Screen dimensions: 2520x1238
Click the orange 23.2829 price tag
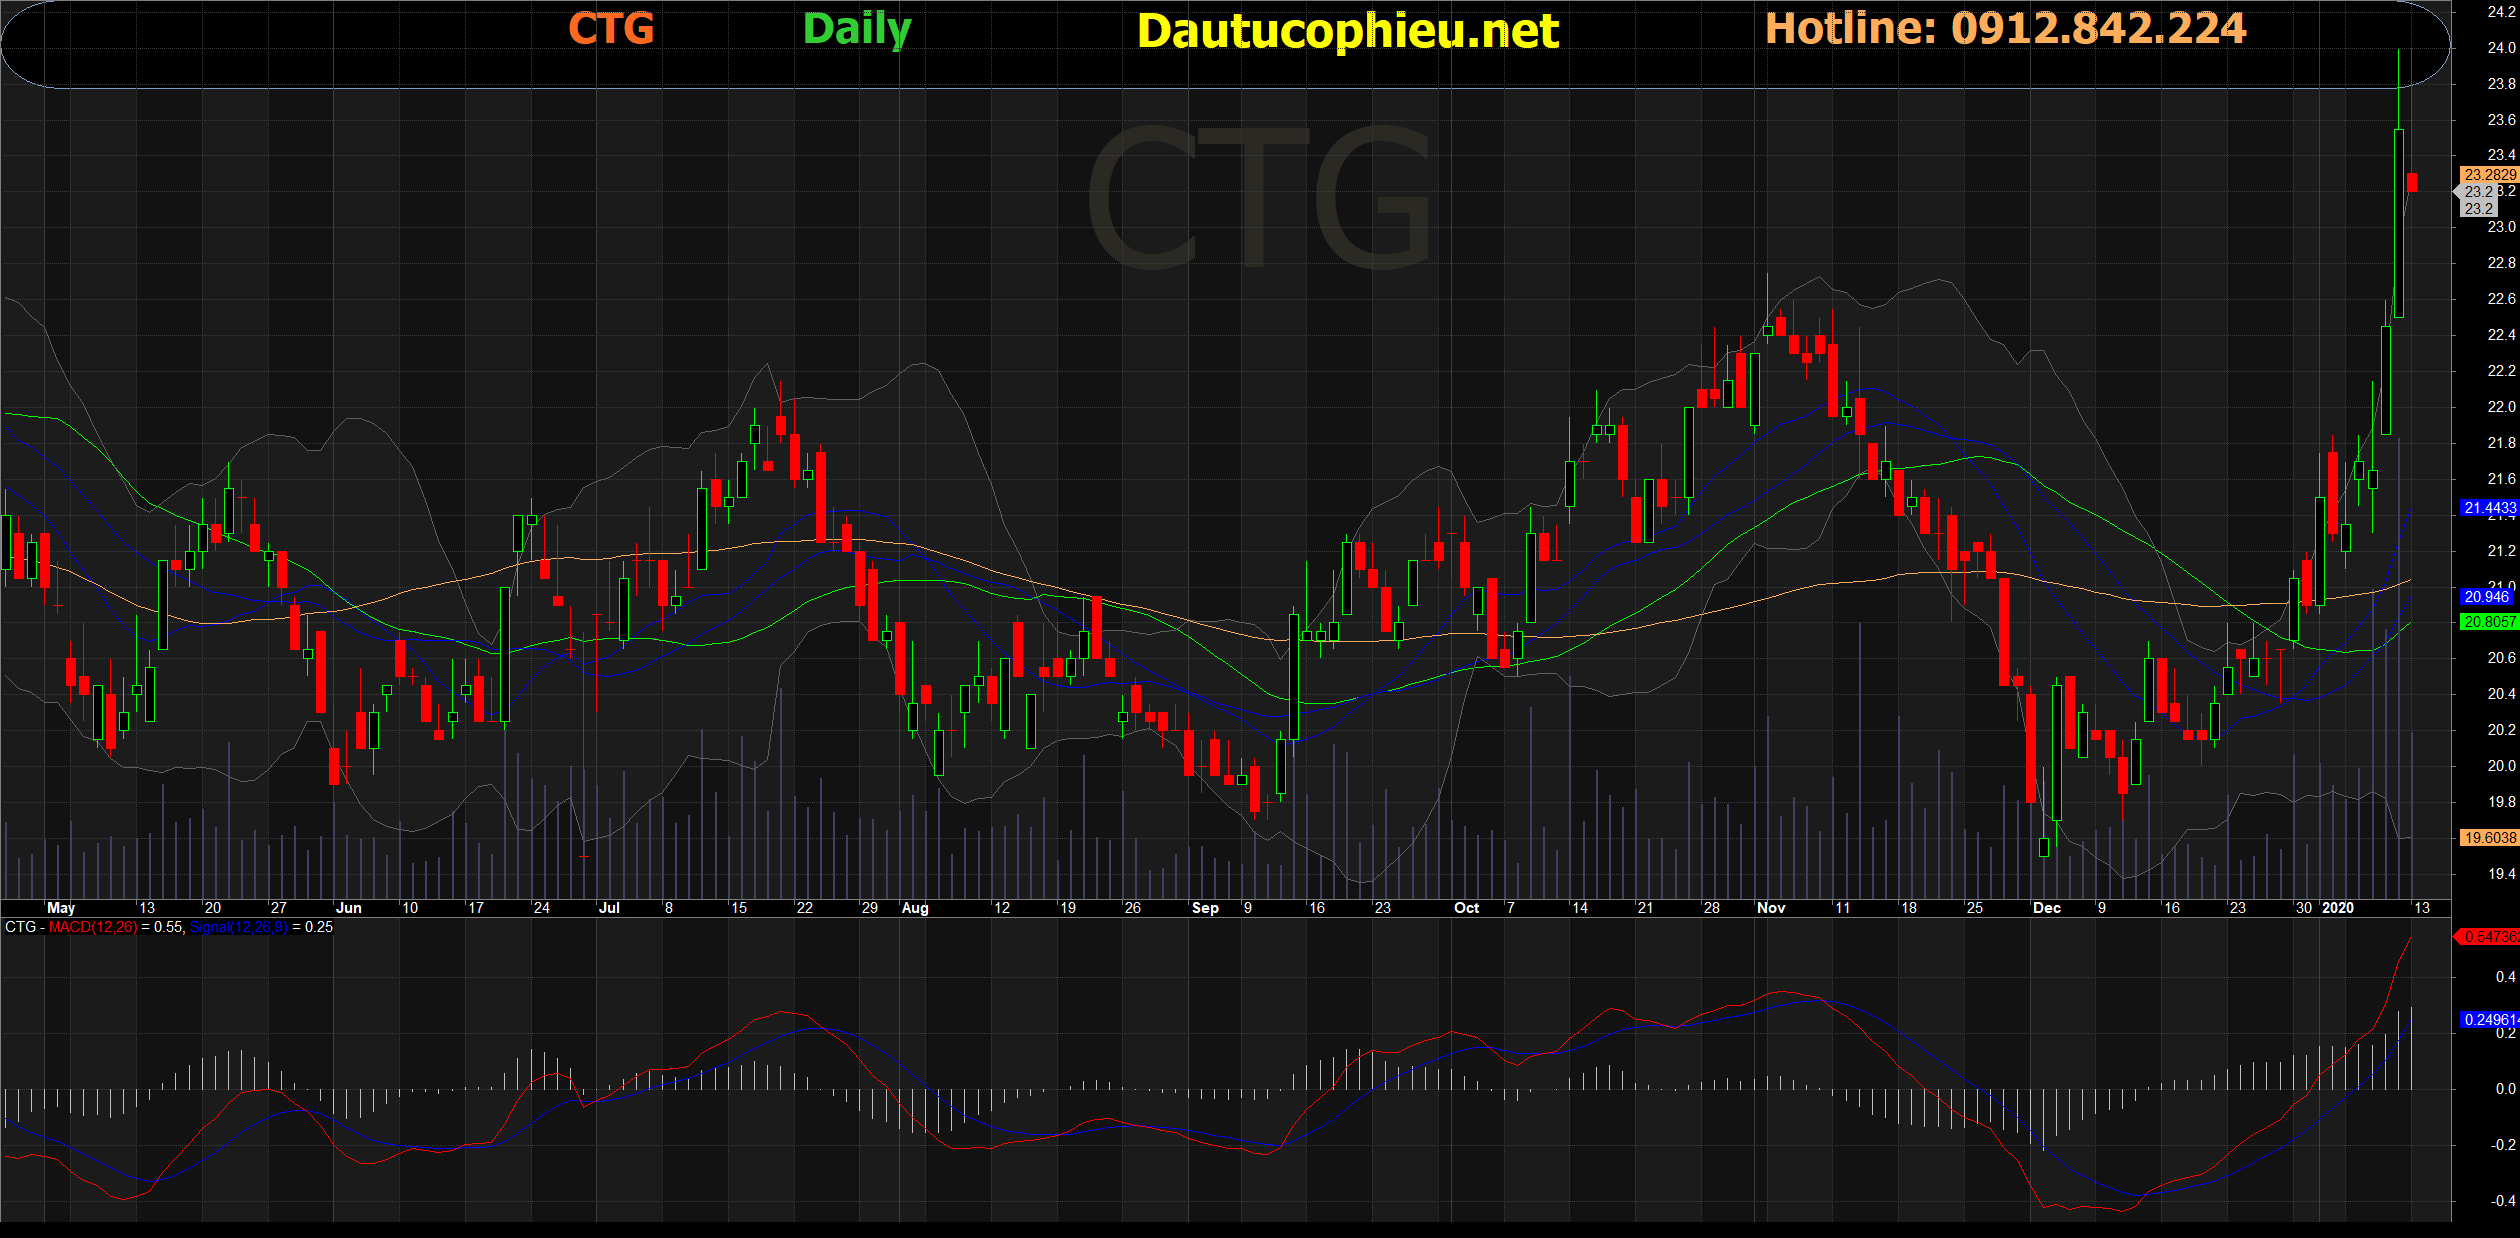[2489, 174]
